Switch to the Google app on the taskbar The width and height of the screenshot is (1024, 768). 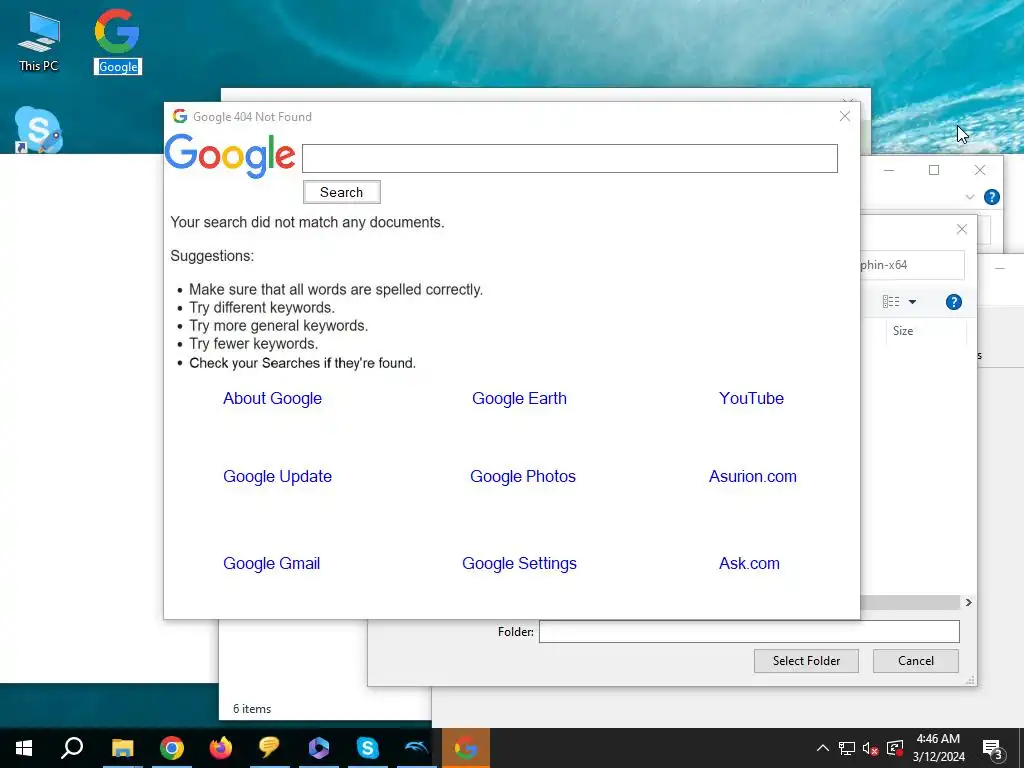(x=466, y=748)
